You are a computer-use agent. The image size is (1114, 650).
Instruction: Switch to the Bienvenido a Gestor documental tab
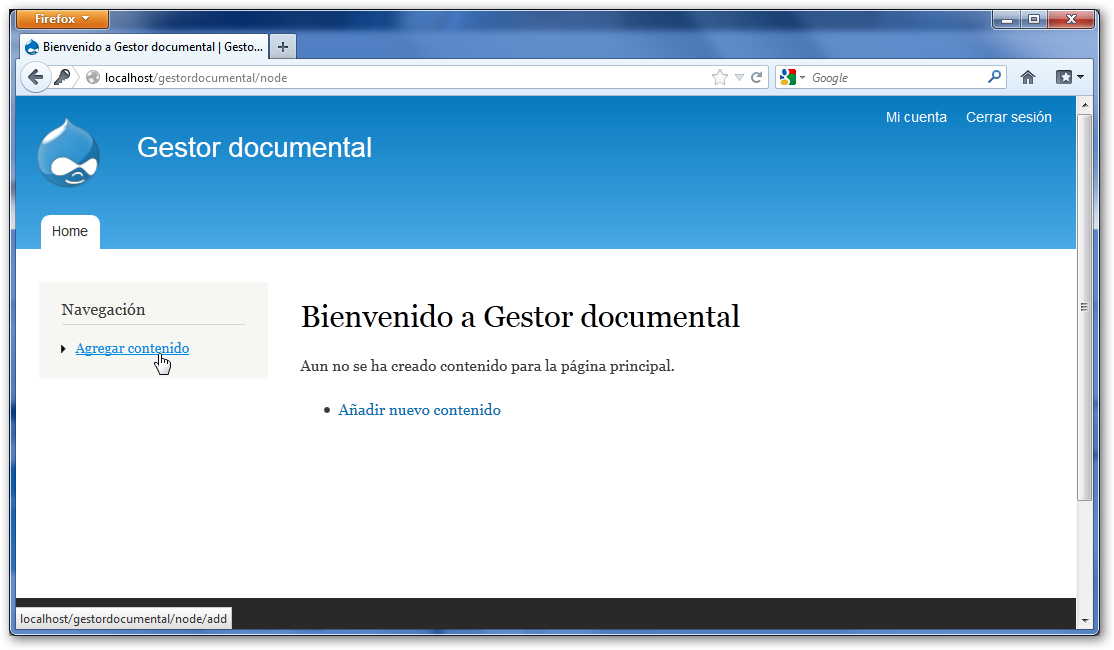pos(144,47)
